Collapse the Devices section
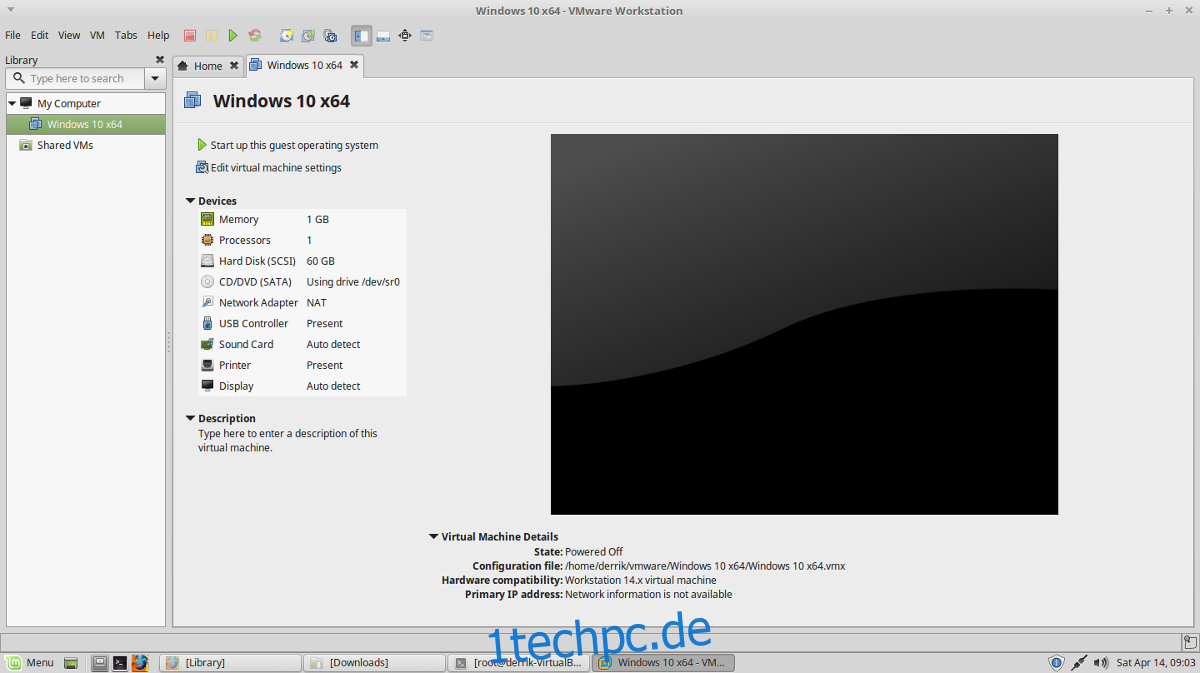1200x673 pixels. 190,201
